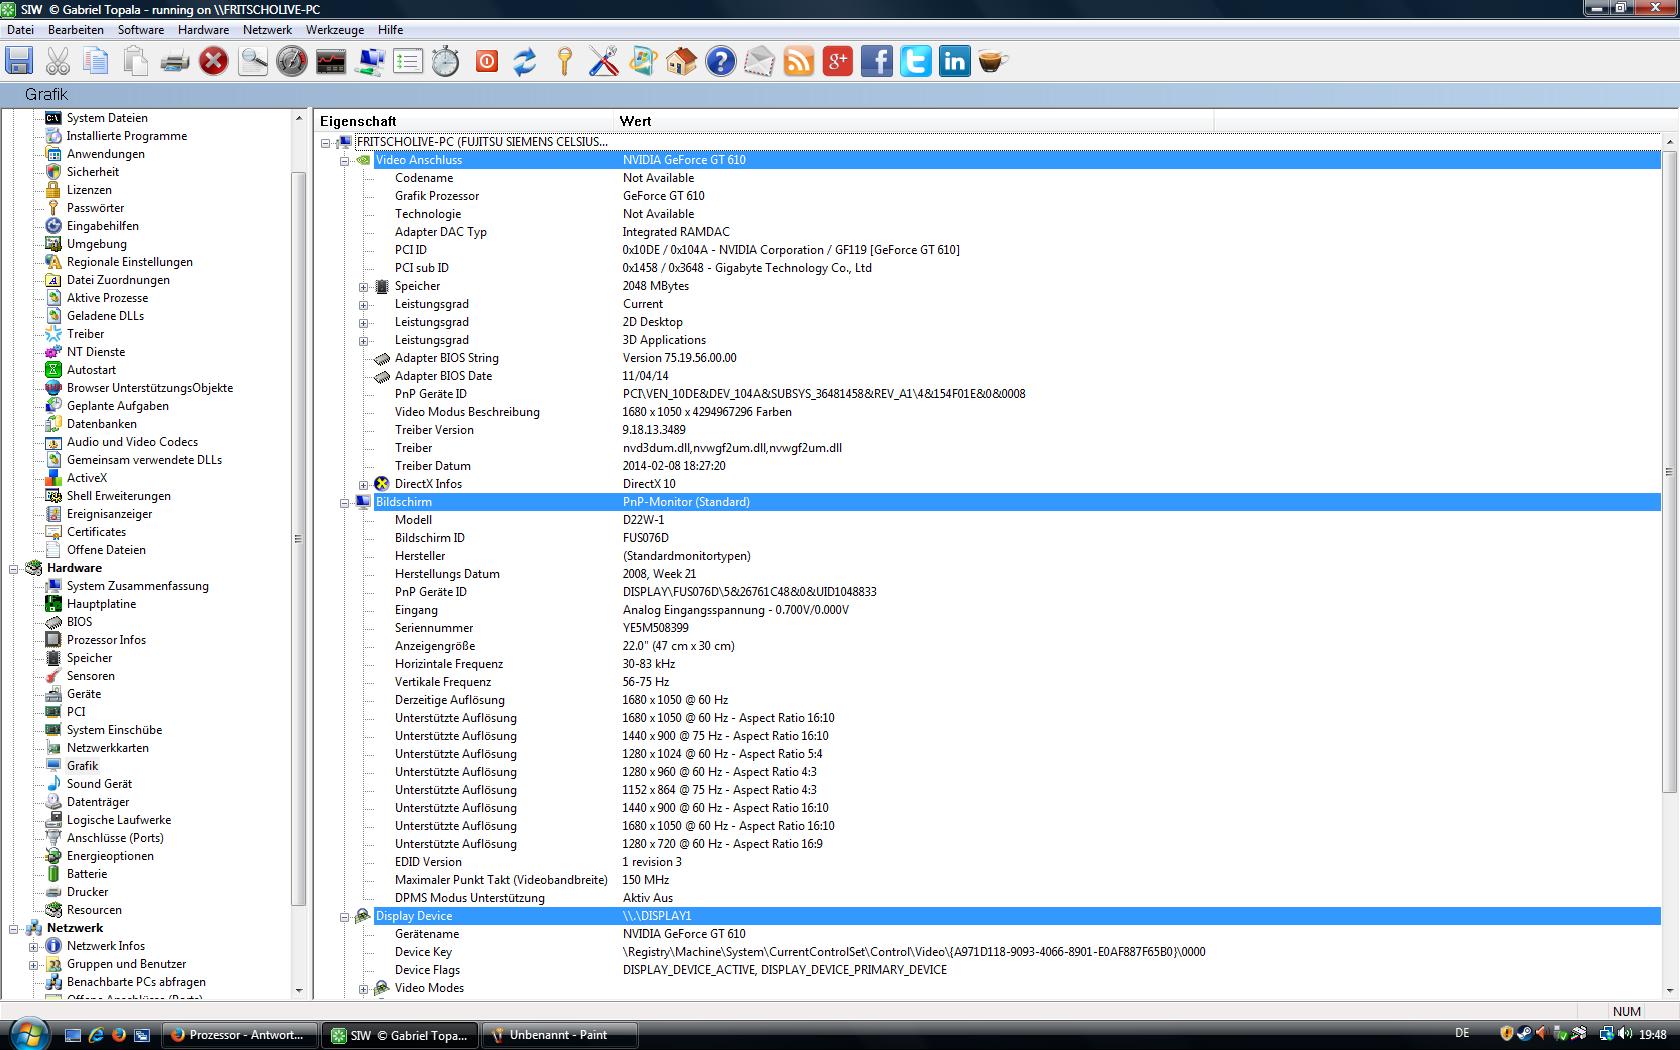Expand the DirectX Infos row
The width and height of the screenshot is (1680, 1050).
click(x=364, y=485)
